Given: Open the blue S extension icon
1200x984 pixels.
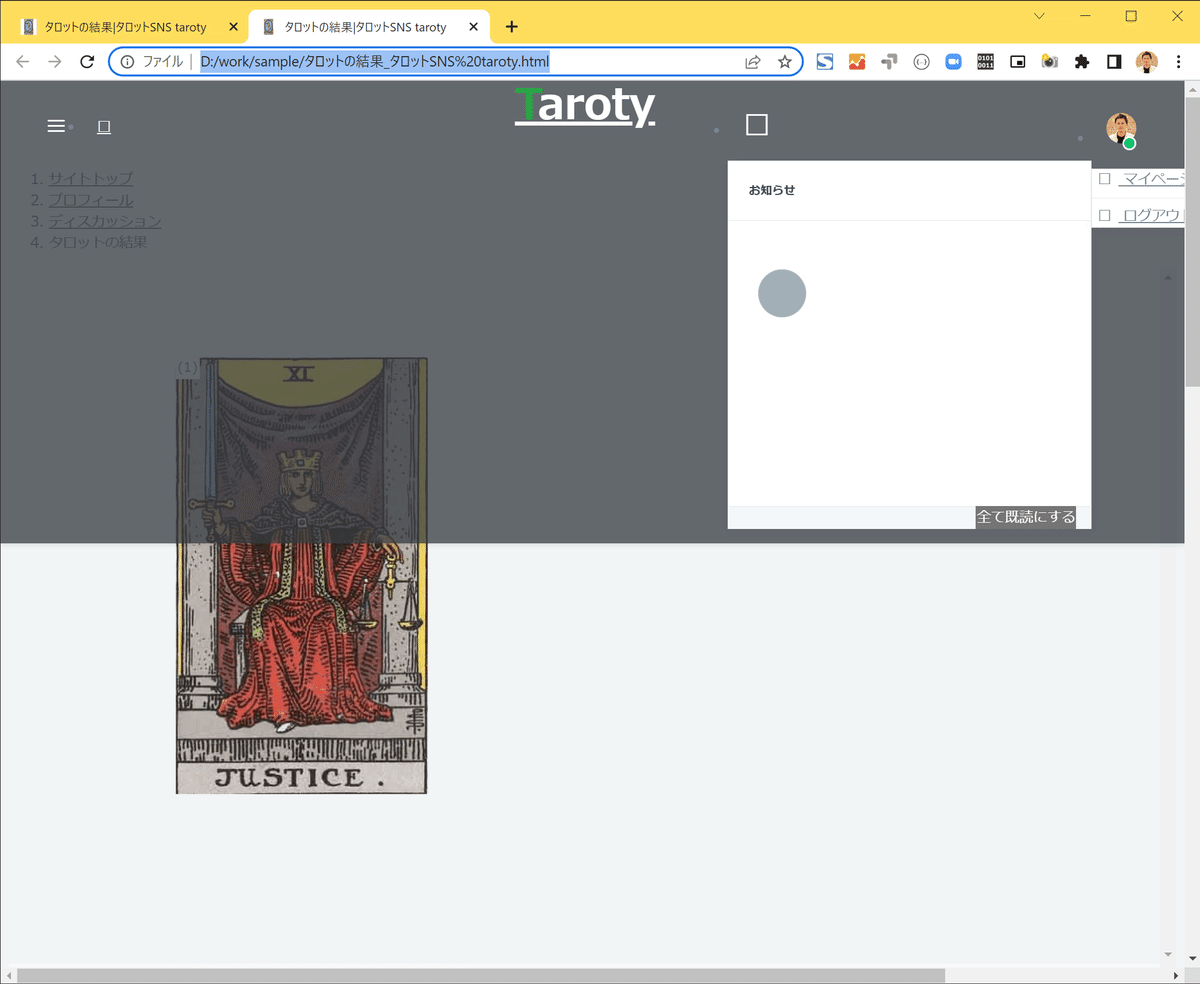Looking at the screenshot, I should 825,62.
